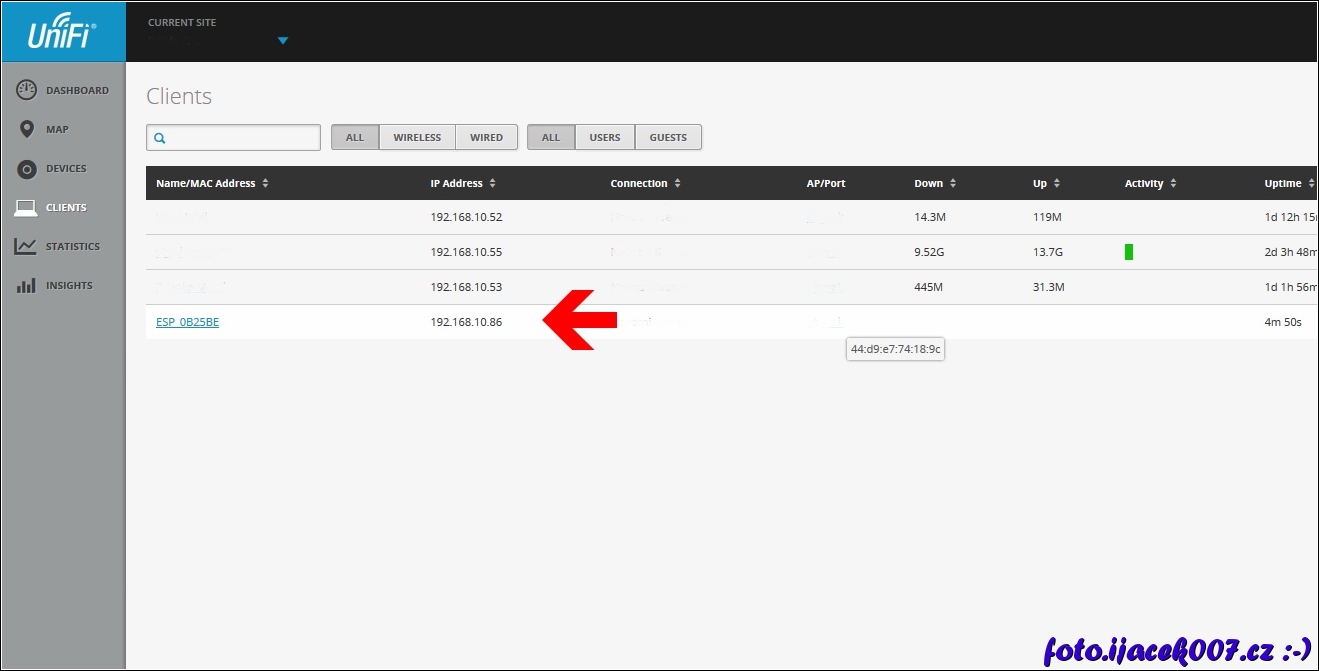Image resolution: width=1319 pixels, height=671 pixels.
Task: Sort by the IP Address column
Action: (463, 184)
